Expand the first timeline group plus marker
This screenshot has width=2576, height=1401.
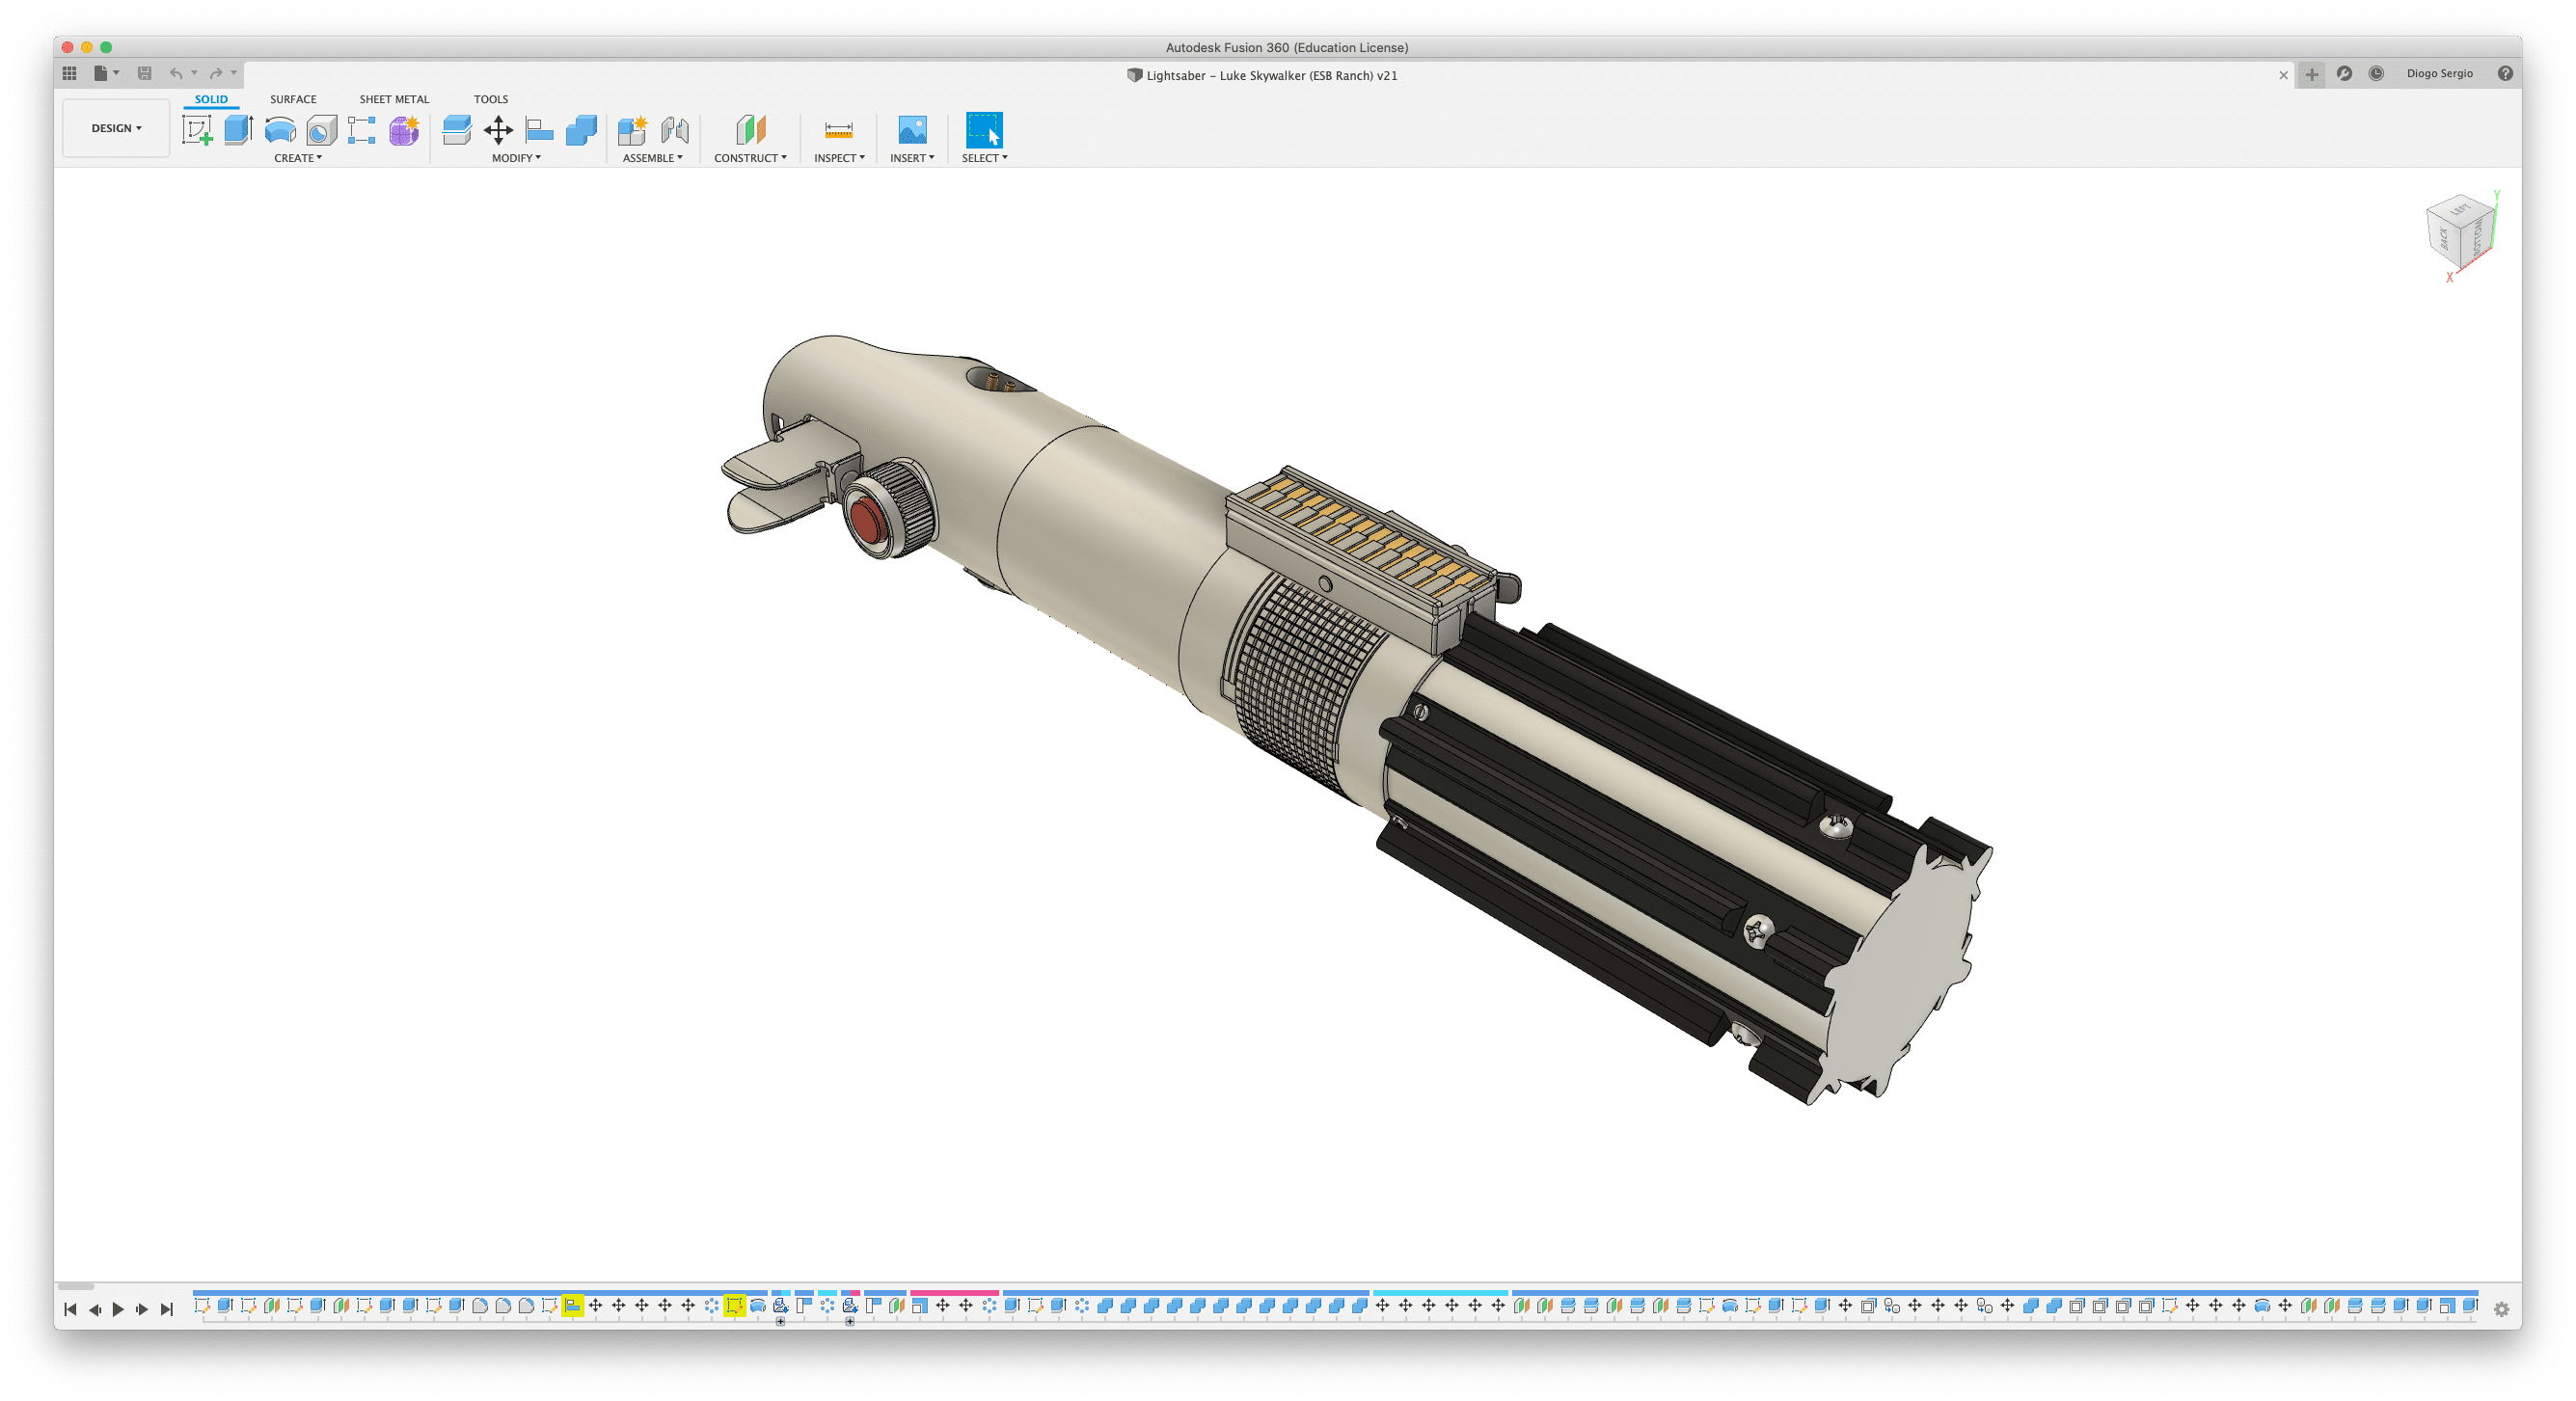tap(780, 1322)
